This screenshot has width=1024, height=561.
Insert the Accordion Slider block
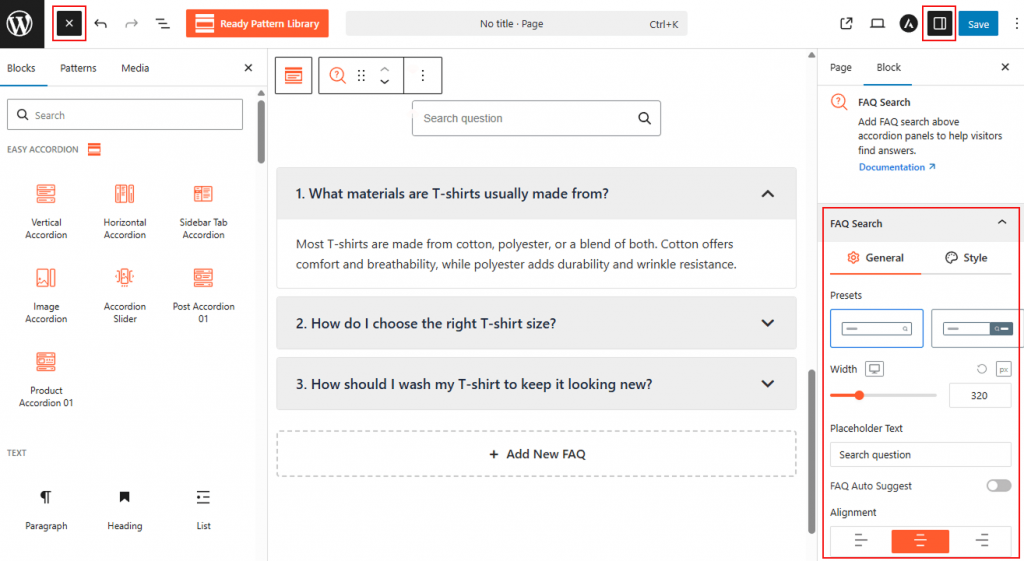pos(125,294)
